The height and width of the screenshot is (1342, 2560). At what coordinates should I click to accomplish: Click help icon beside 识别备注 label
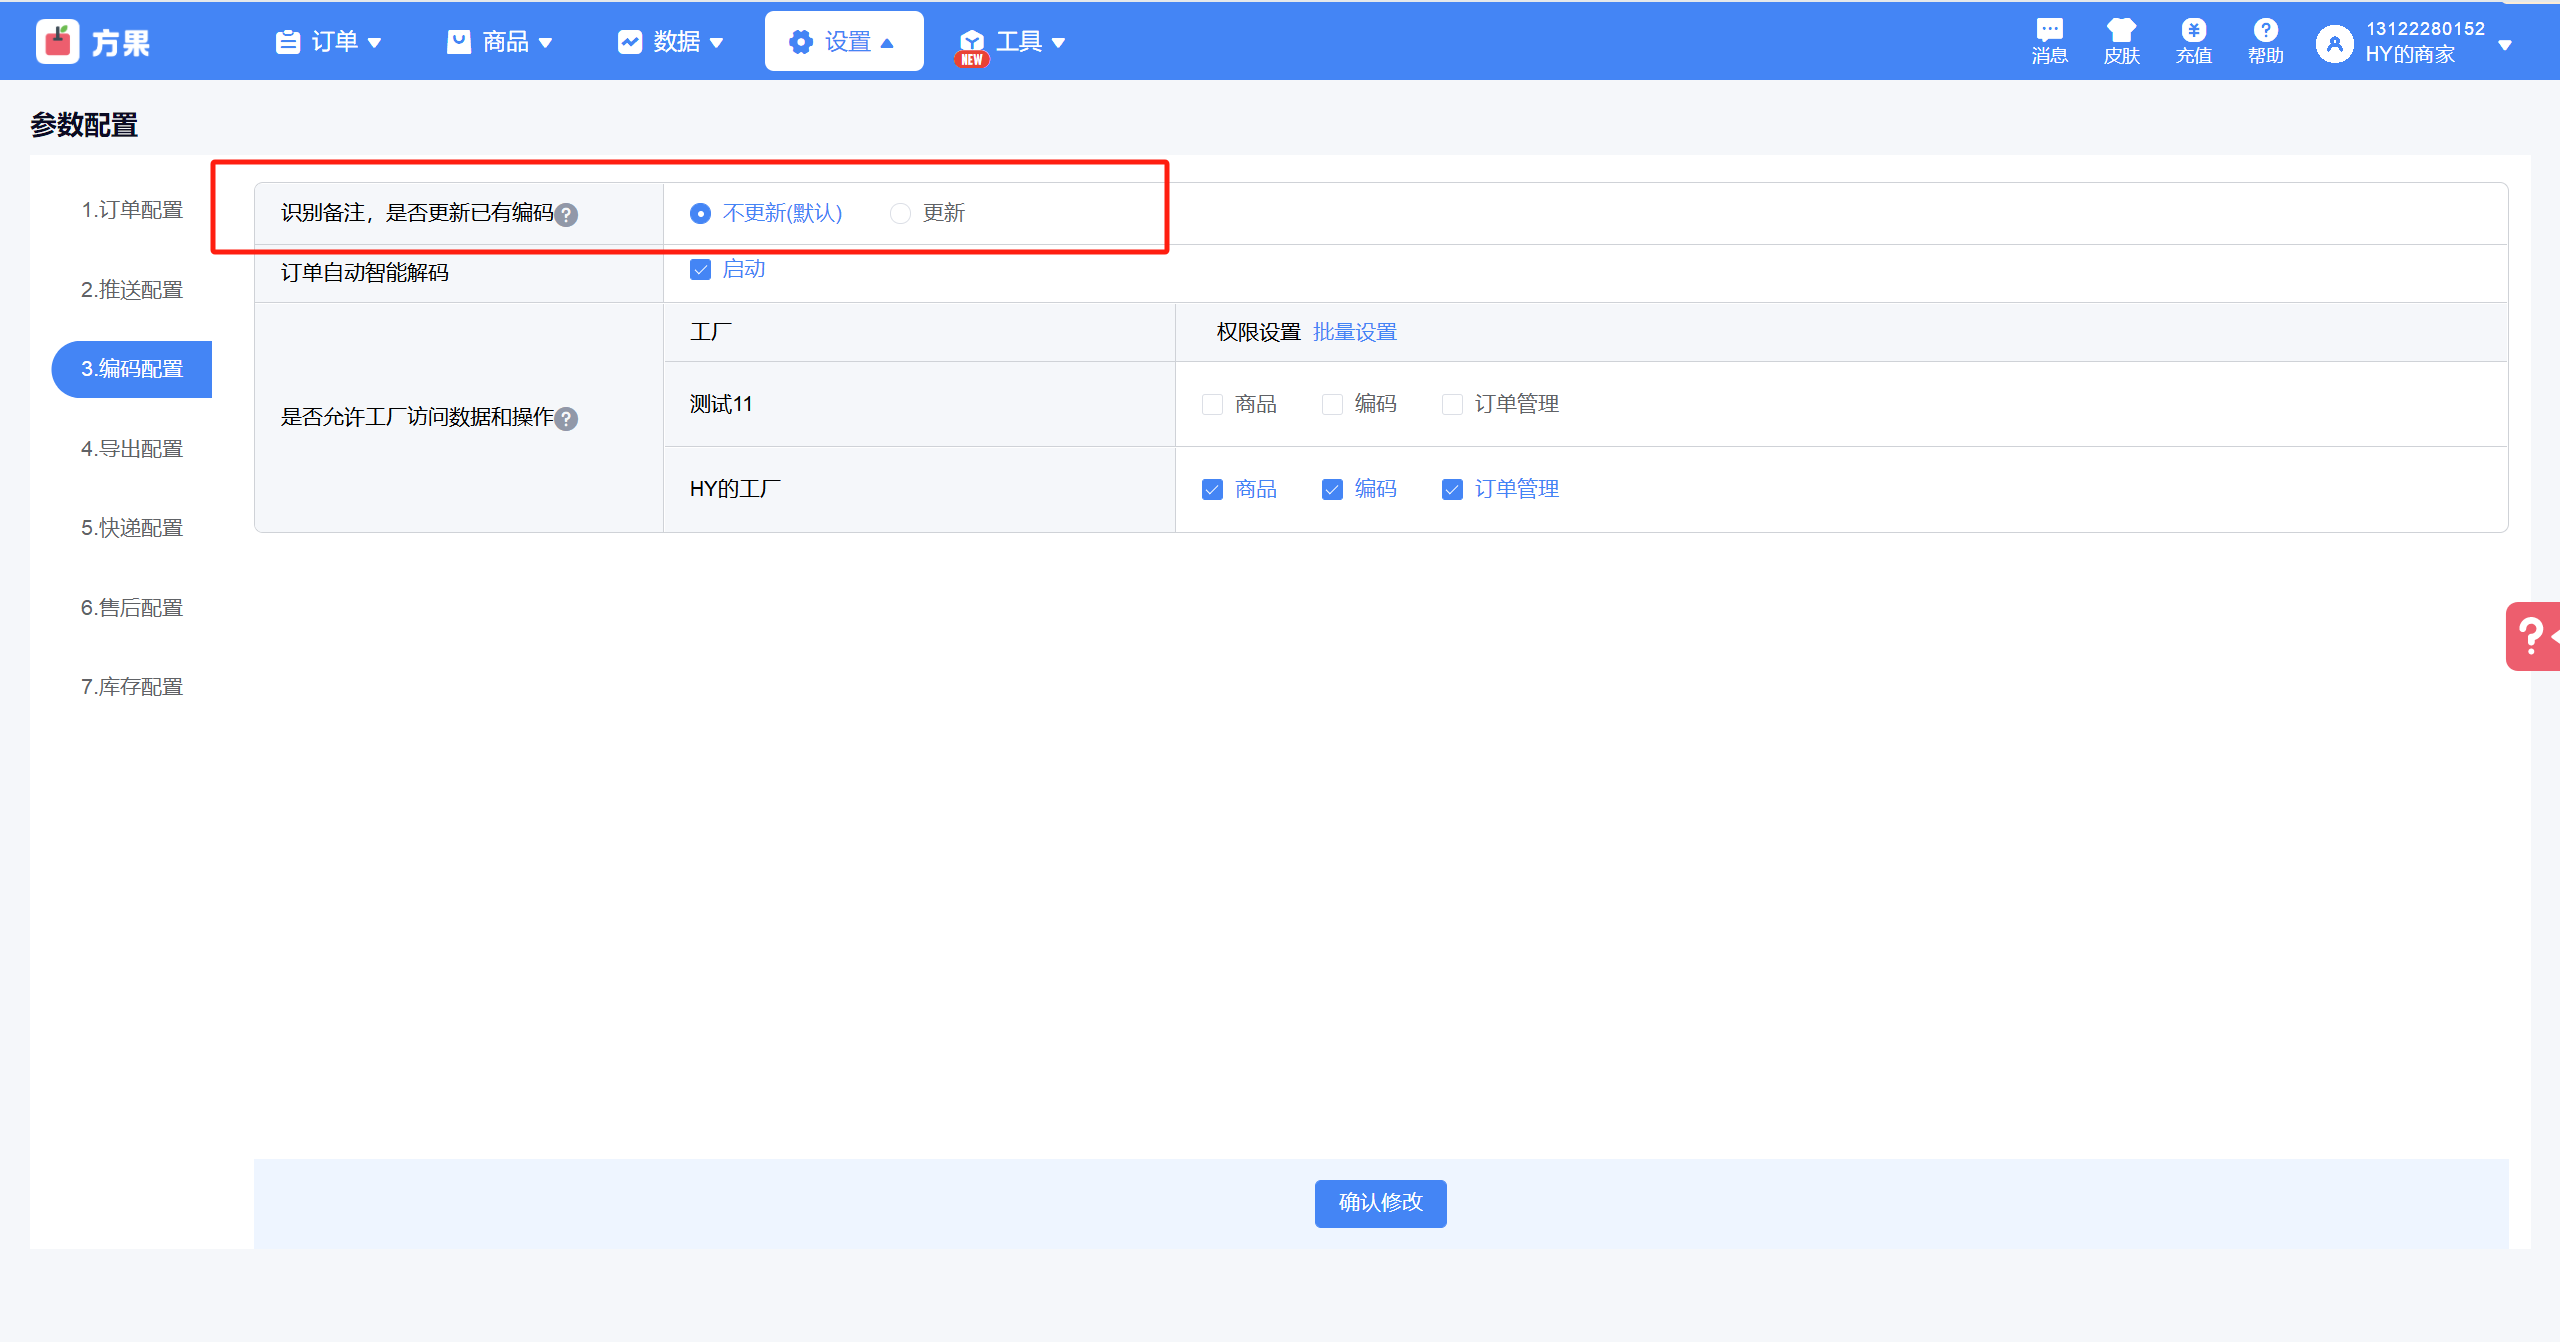[x=566, y=215]
